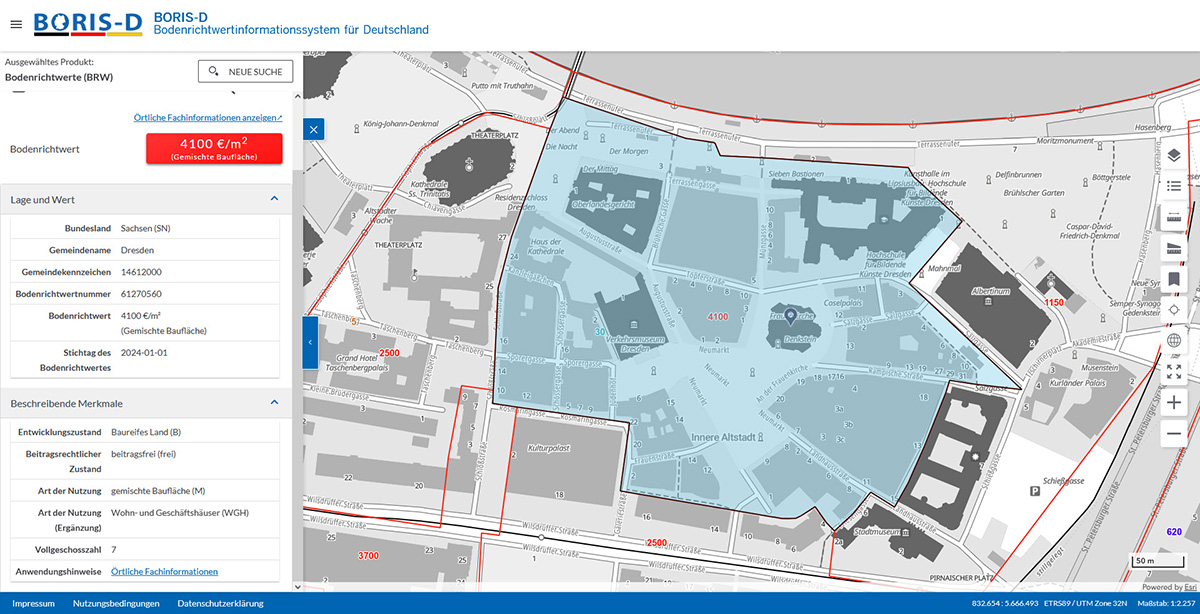
Task: Click the Impressum footer link
Action: point(32,603)
